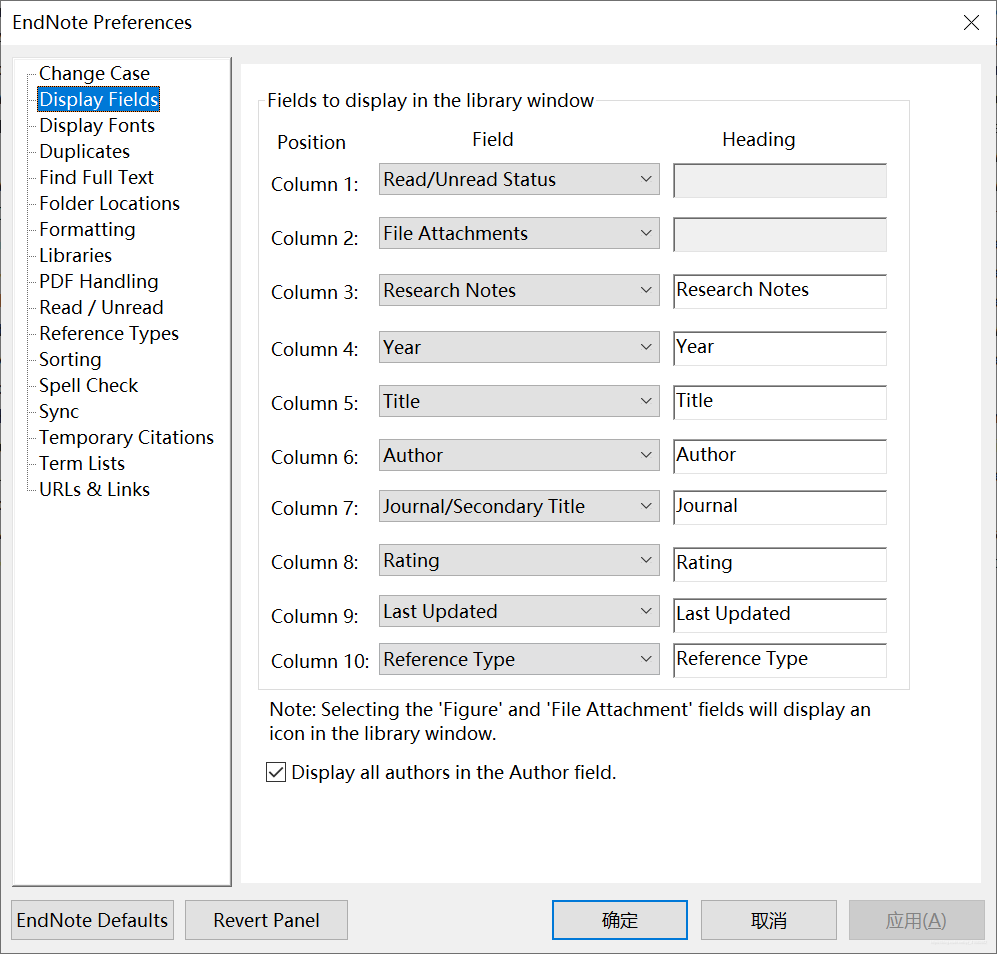The height and width of the screenshot is (954, 997).
Task: Open the Display Fonts preferences panel
Action: (97, 126)
